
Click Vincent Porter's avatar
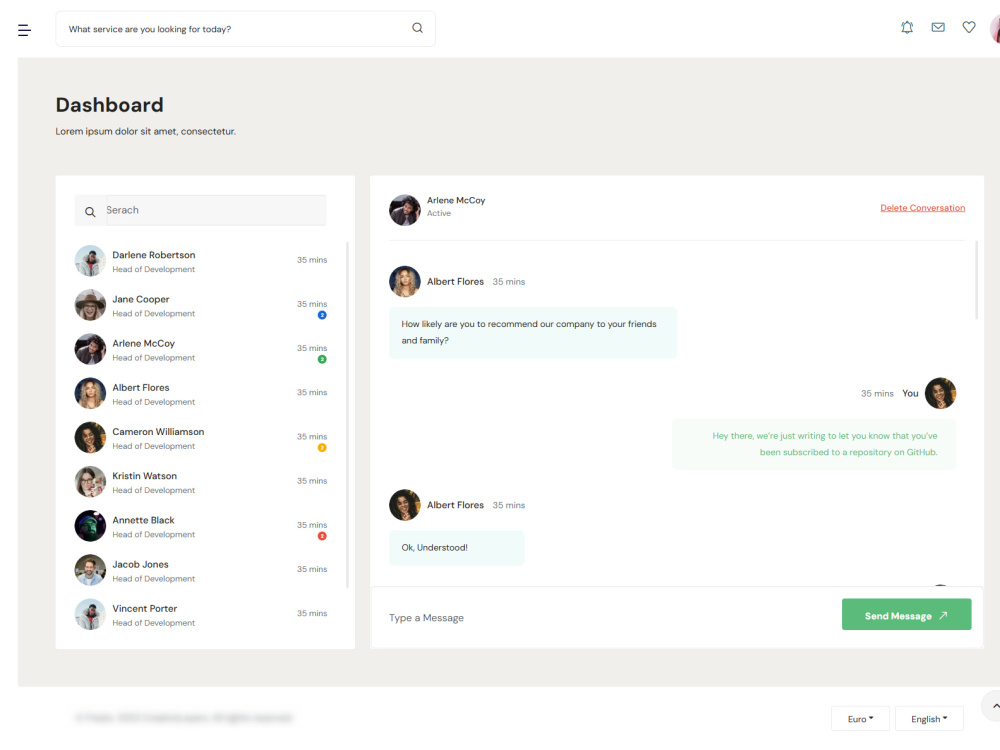[90, 614]
